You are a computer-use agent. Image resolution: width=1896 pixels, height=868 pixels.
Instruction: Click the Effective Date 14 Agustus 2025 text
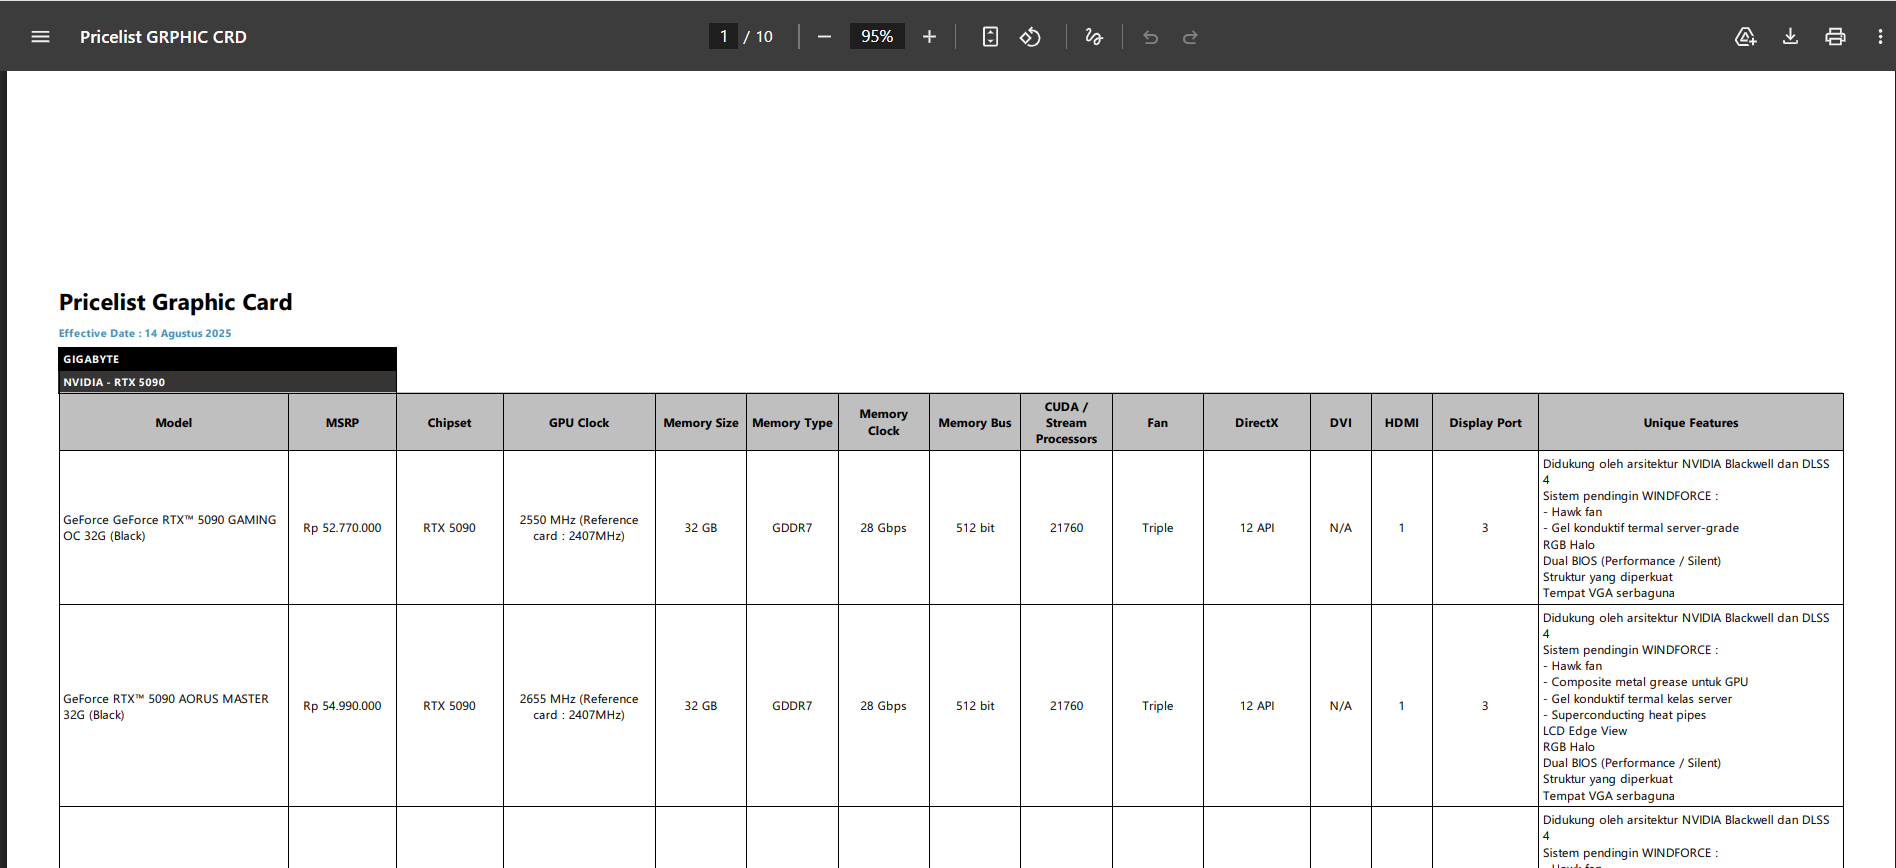point(145,334)
